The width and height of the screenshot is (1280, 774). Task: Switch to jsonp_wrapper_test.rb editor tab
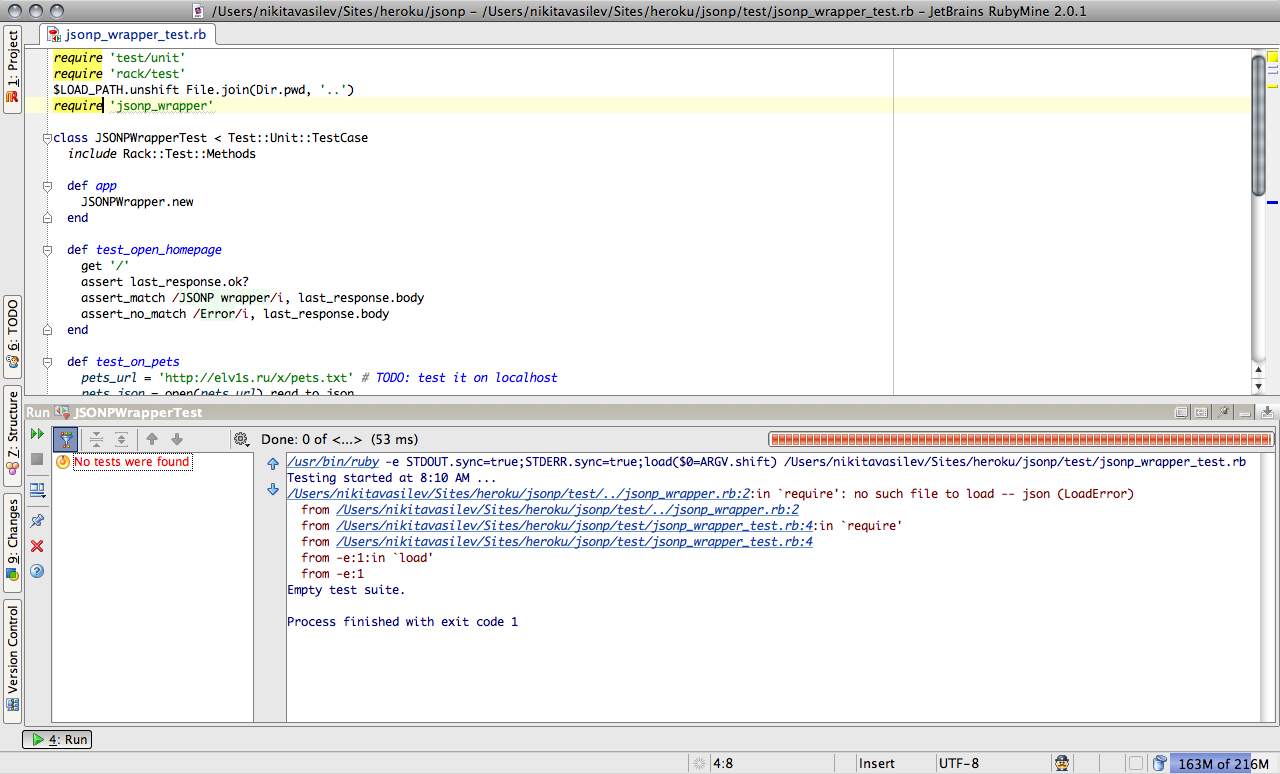[x=127, y=34]
